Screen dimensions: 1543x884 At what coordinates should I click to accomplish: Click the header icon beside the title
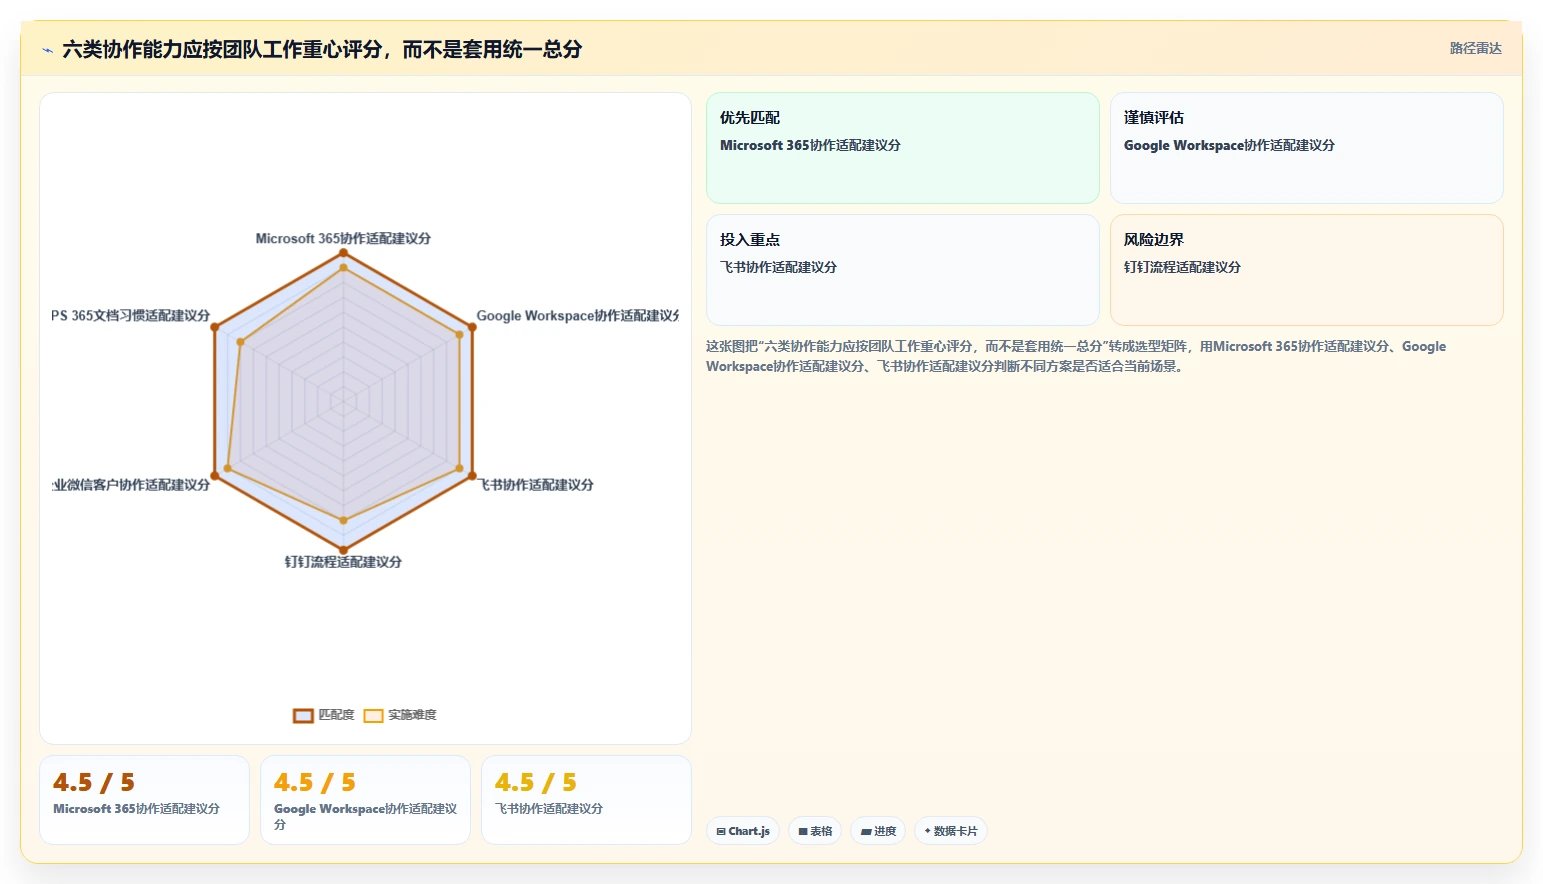pyautogui.click(x=47, y=50)
